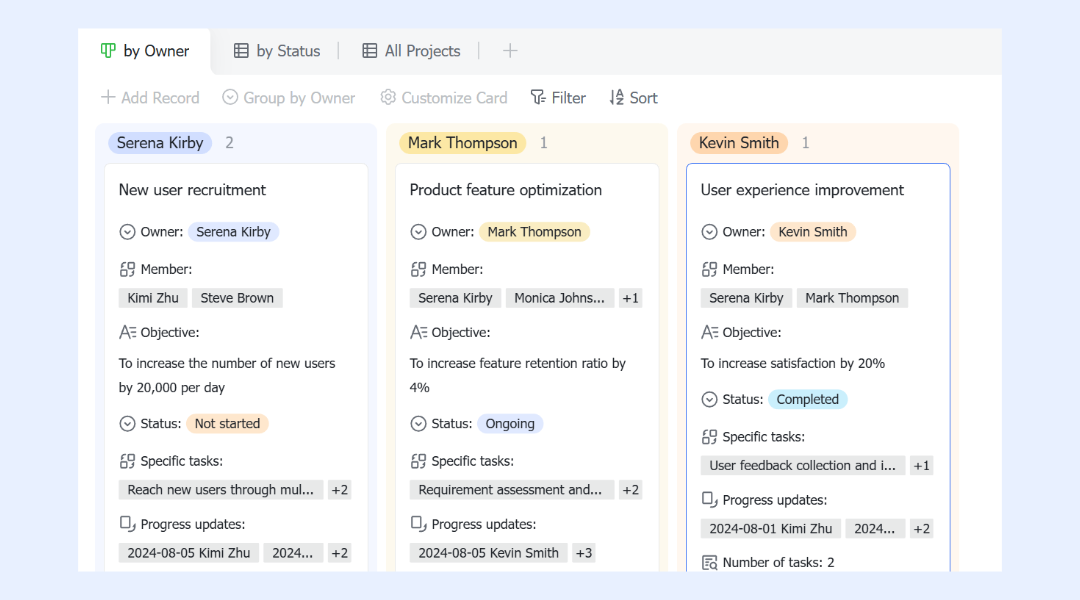Screen dimensions: 1080x600
Task: Open Group by Owner option
Action: [289, 98]
